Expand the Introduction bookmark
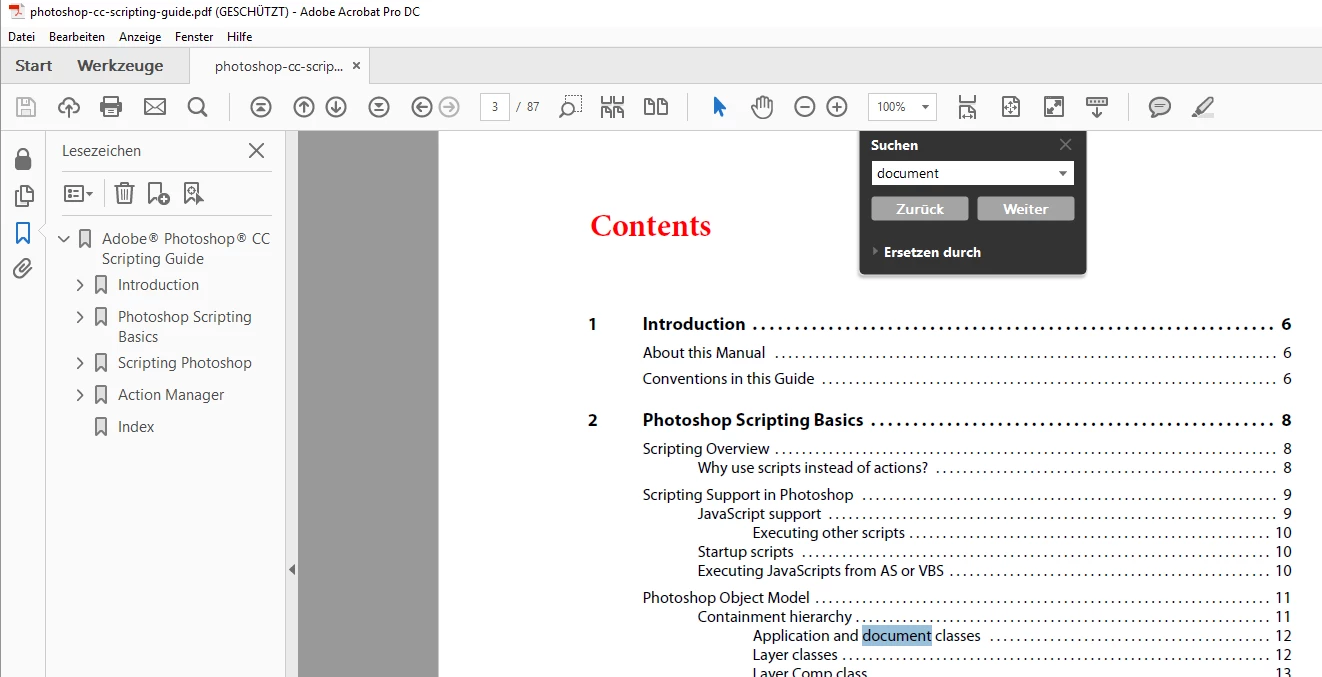This screenshot has height=677, width=1322. (80, 285)
